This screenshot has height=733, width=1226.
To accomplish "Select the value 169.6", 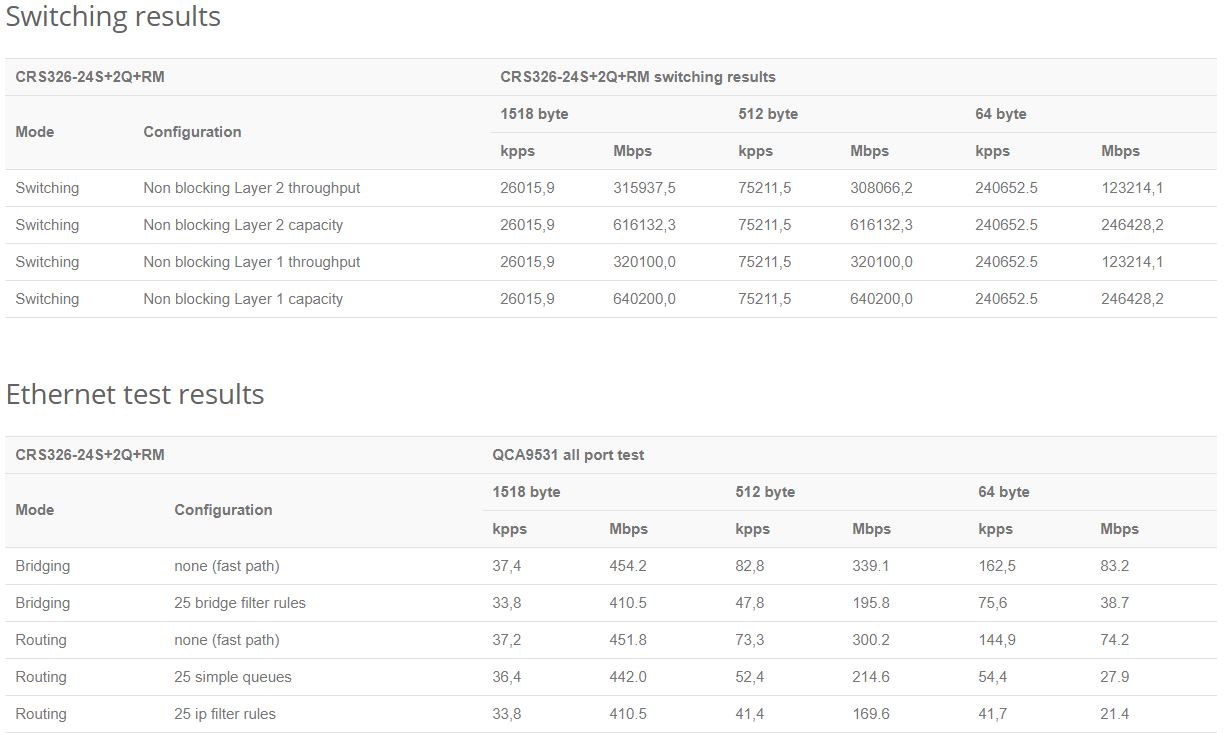I will pos(871,714).
